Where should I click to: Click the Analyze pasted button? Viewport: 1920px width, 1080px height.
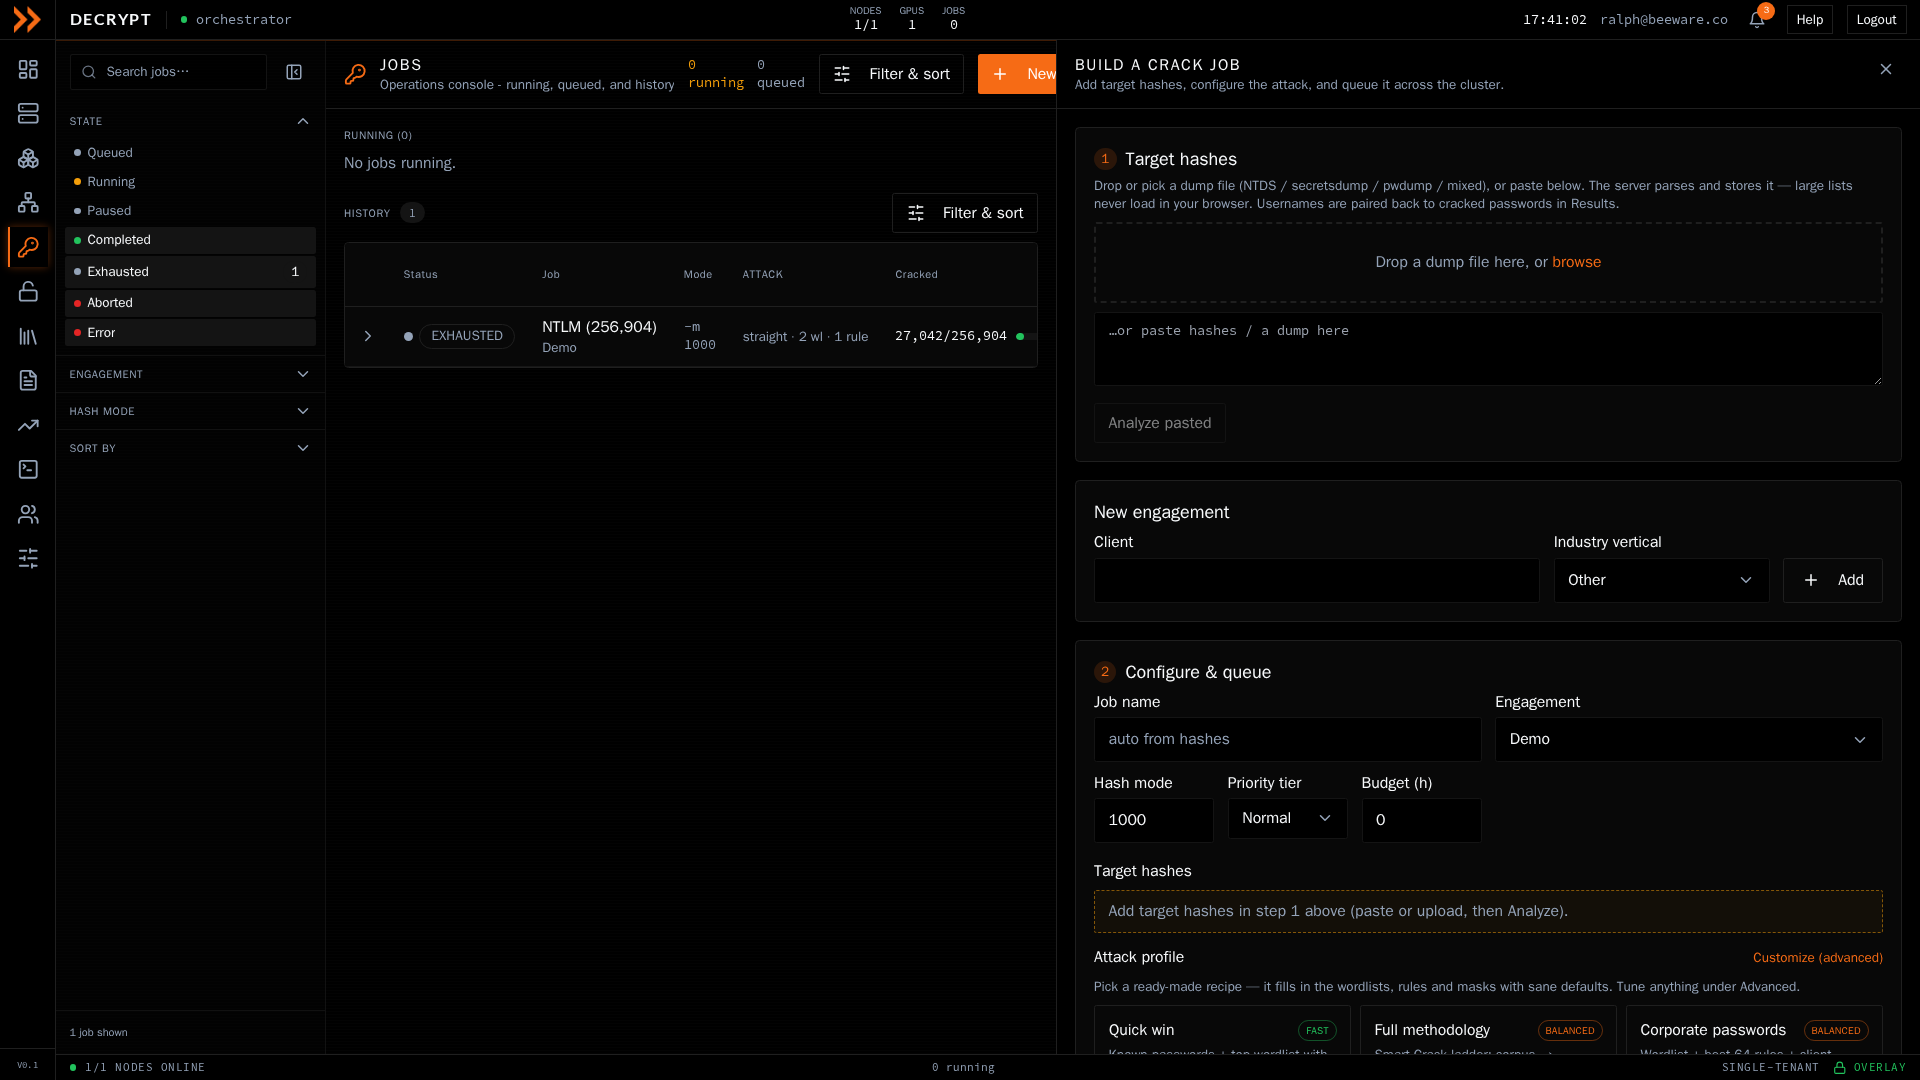(x=1159, y=423)
